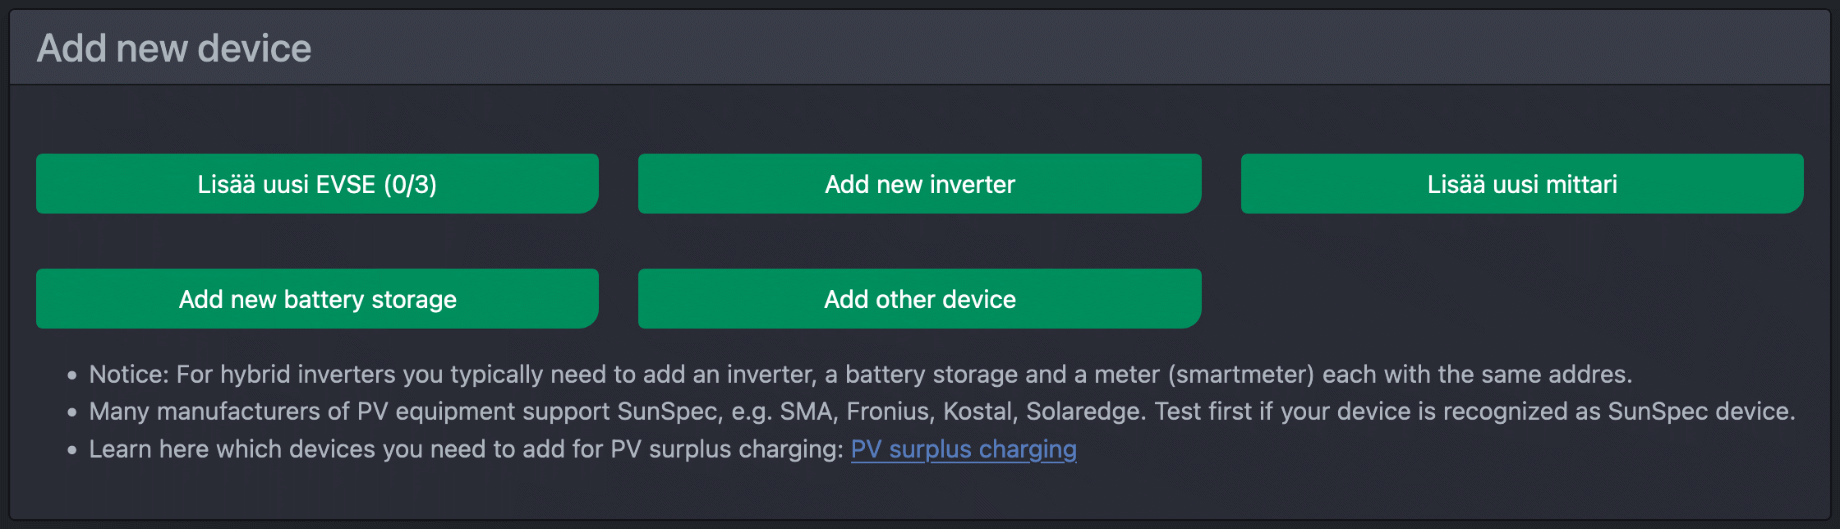
Task: Start adding a battery storage device
Action: [317, 299]
